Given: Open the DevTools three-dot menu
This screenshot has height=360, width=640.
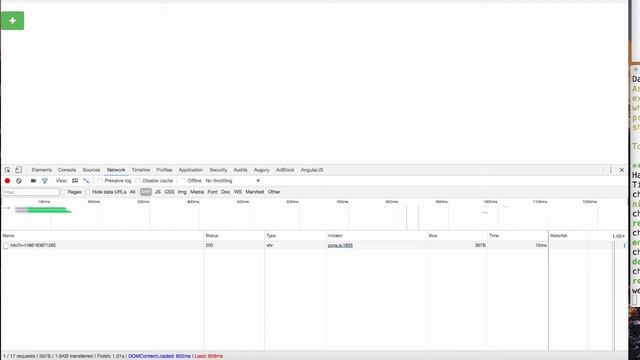Looking at the screenshot, I should [x=611, y=170].
